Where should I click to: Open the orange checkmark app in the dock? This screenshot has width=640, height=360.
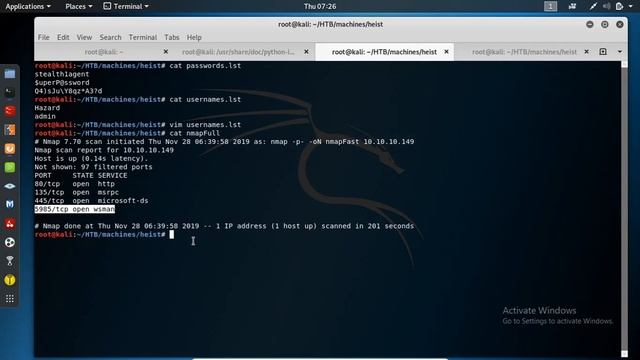10,149
